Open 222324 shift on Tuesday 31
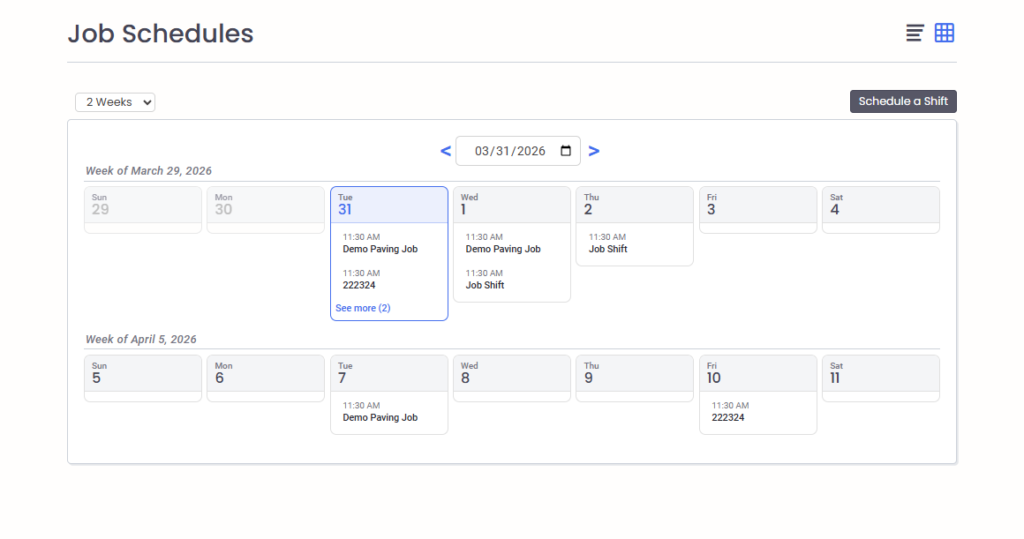The height and width of the screenshot is (539, 1024). click(361, 285)
